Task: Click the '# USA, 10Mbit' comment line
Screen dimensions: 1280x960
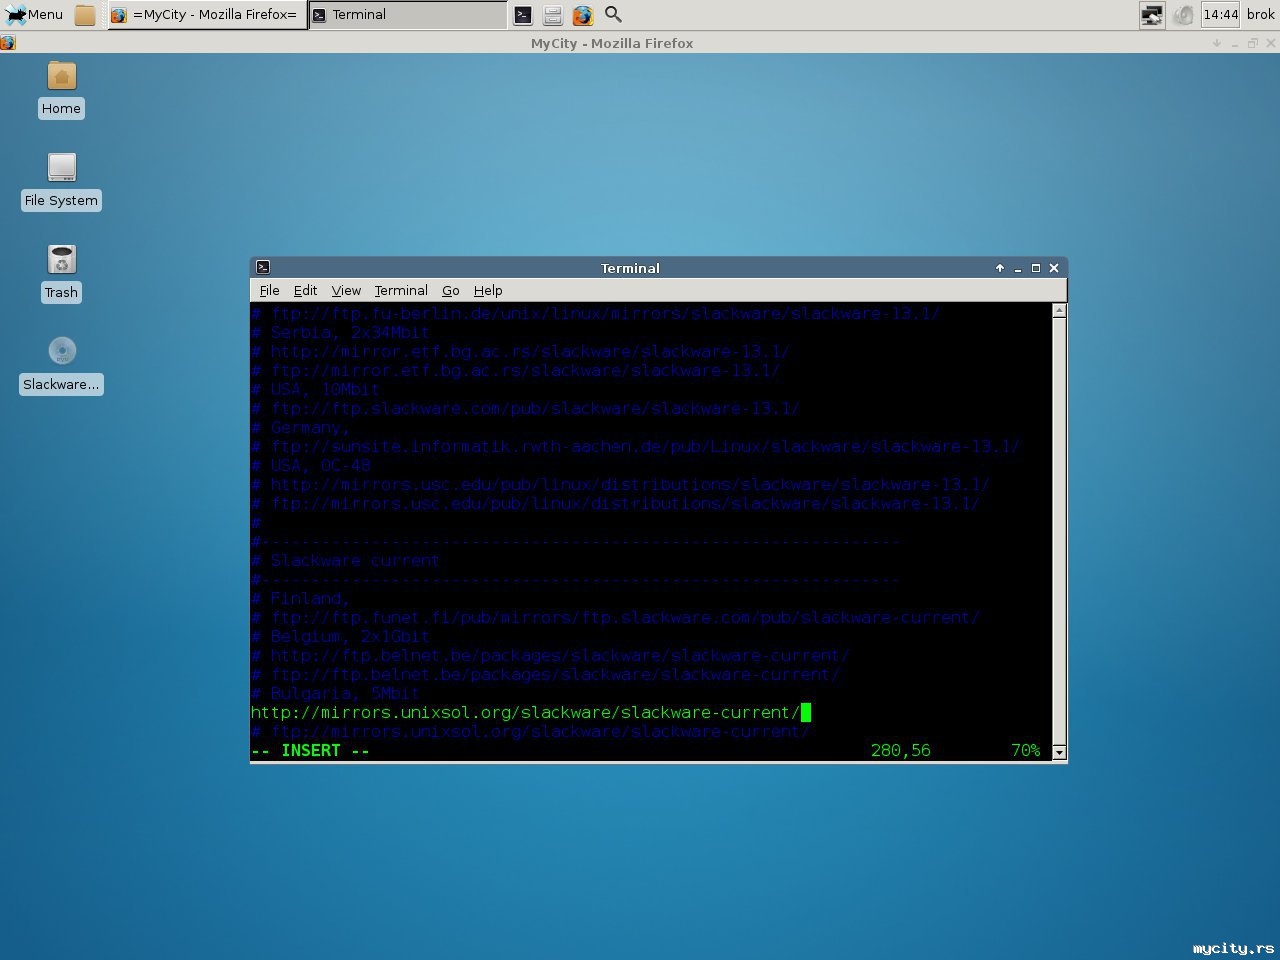Action: pos(315,389)
